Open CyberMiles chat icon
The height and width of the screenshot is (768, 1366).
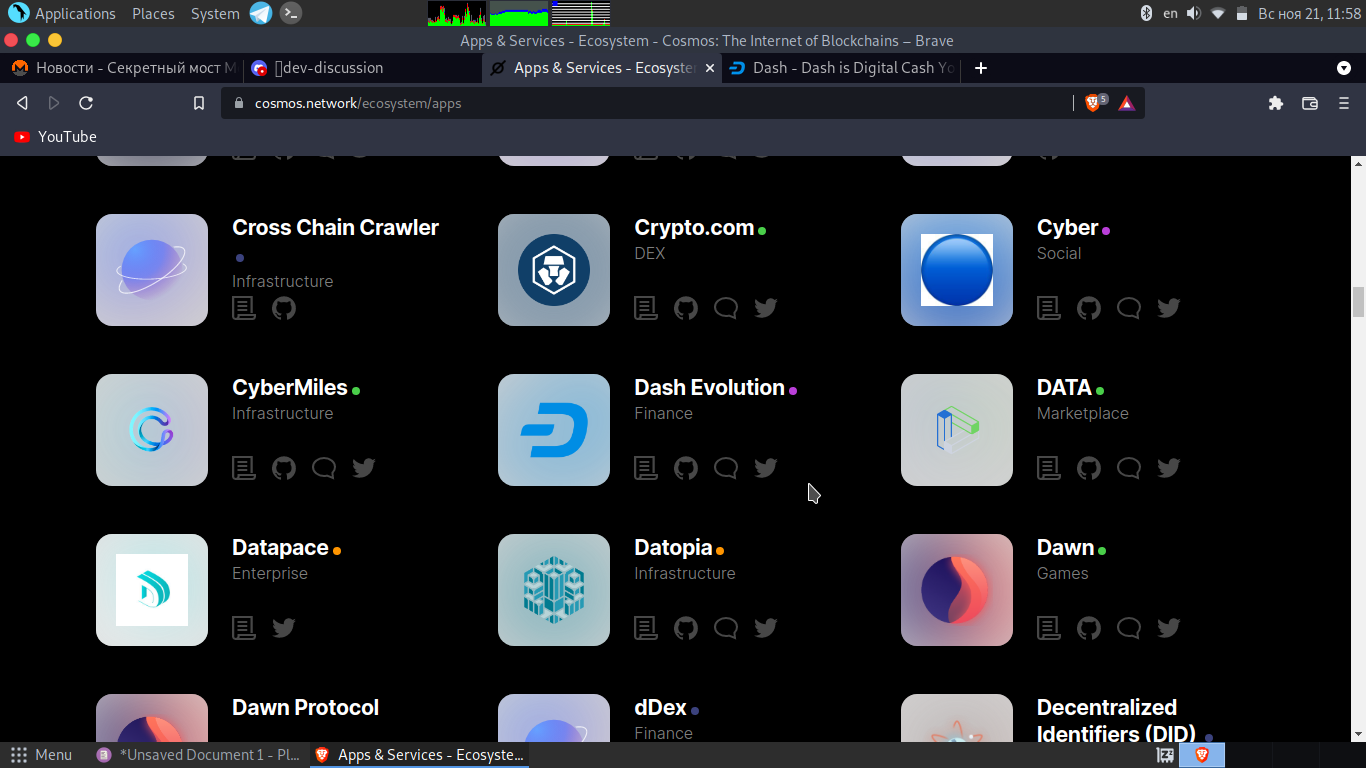tap(324, 468)
